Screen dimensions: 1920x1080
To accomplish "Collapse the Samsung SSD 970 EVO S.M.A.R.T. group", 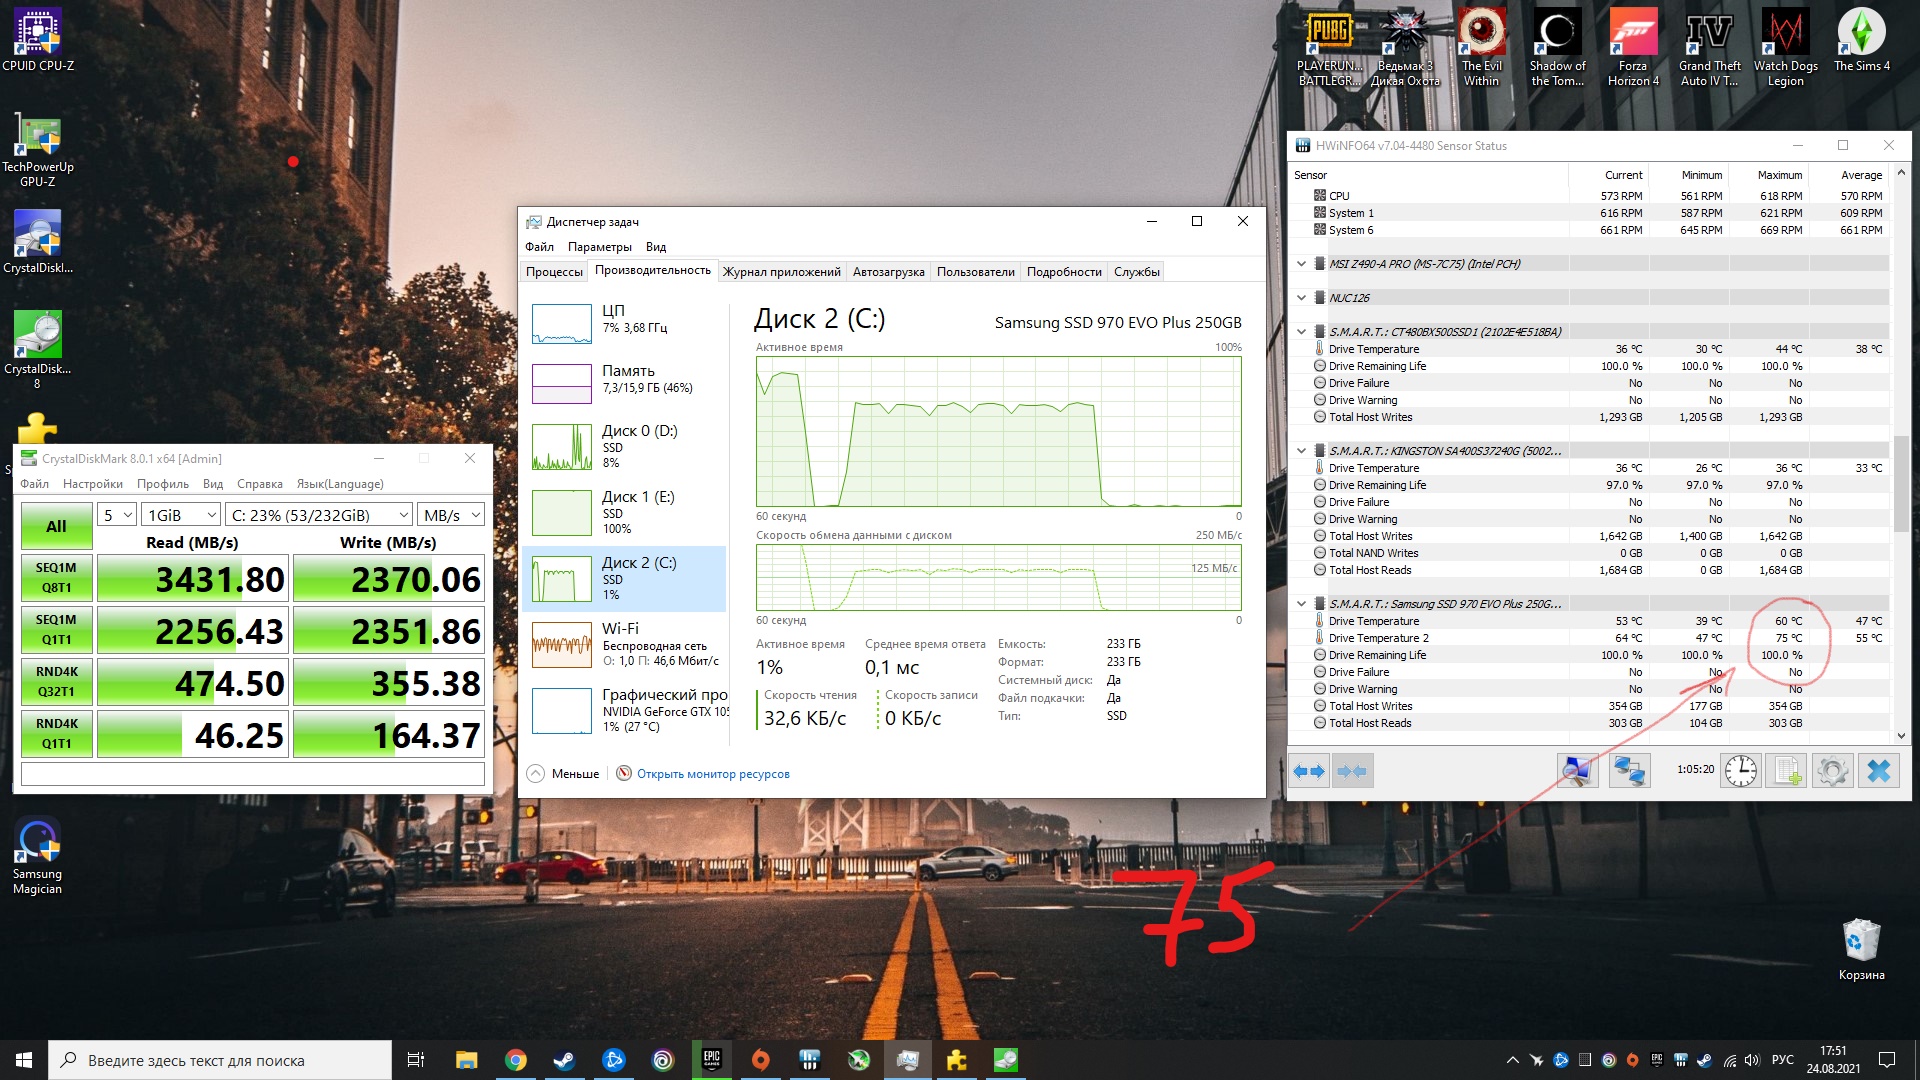I will click(x=1301, y=604).
